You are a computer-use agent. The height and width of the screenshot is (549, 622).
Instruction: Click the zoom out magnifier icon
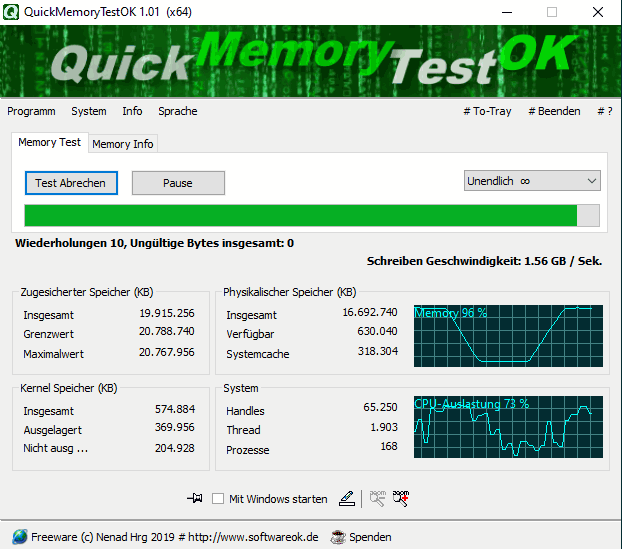(377, 499)
